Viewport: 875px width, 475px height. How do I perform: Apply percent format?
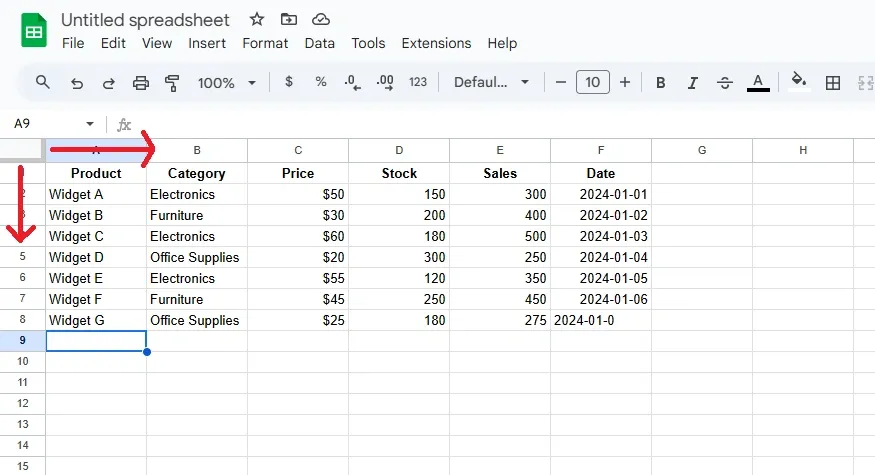click(x=321, y=82)
